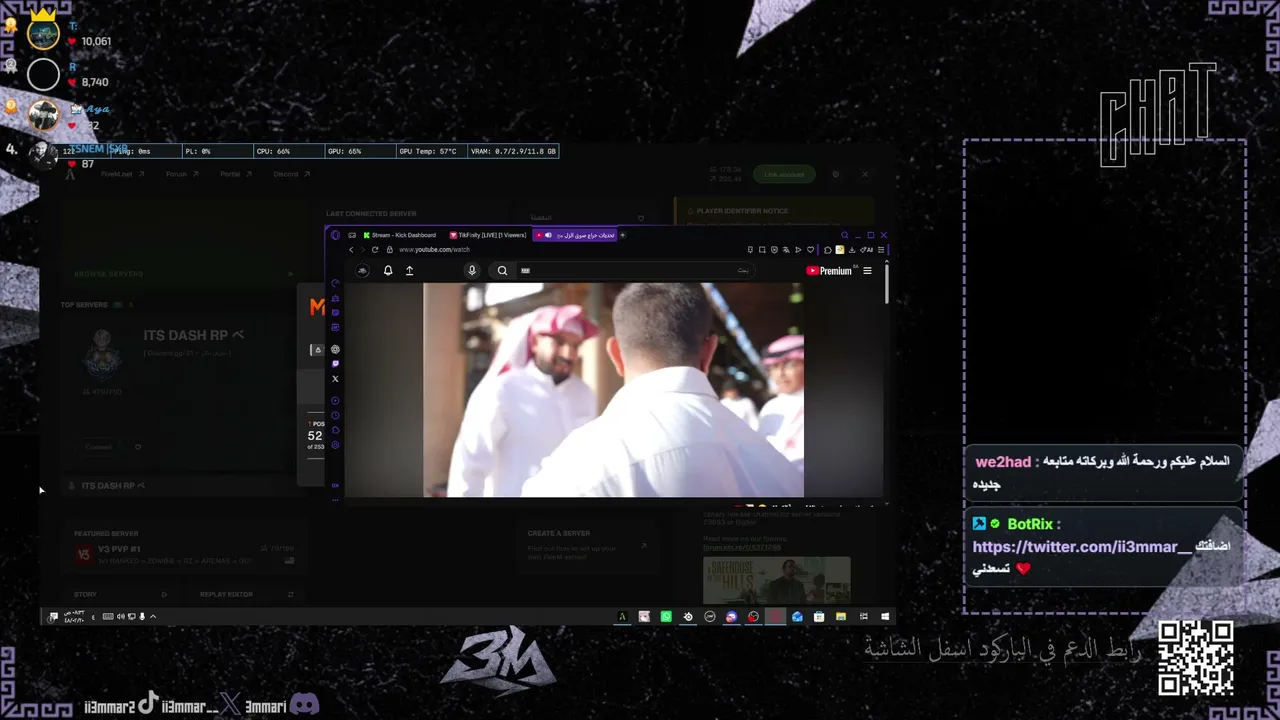Open Replay Editor in FiveM
The image size is (1280, 720).
point(247,594)
